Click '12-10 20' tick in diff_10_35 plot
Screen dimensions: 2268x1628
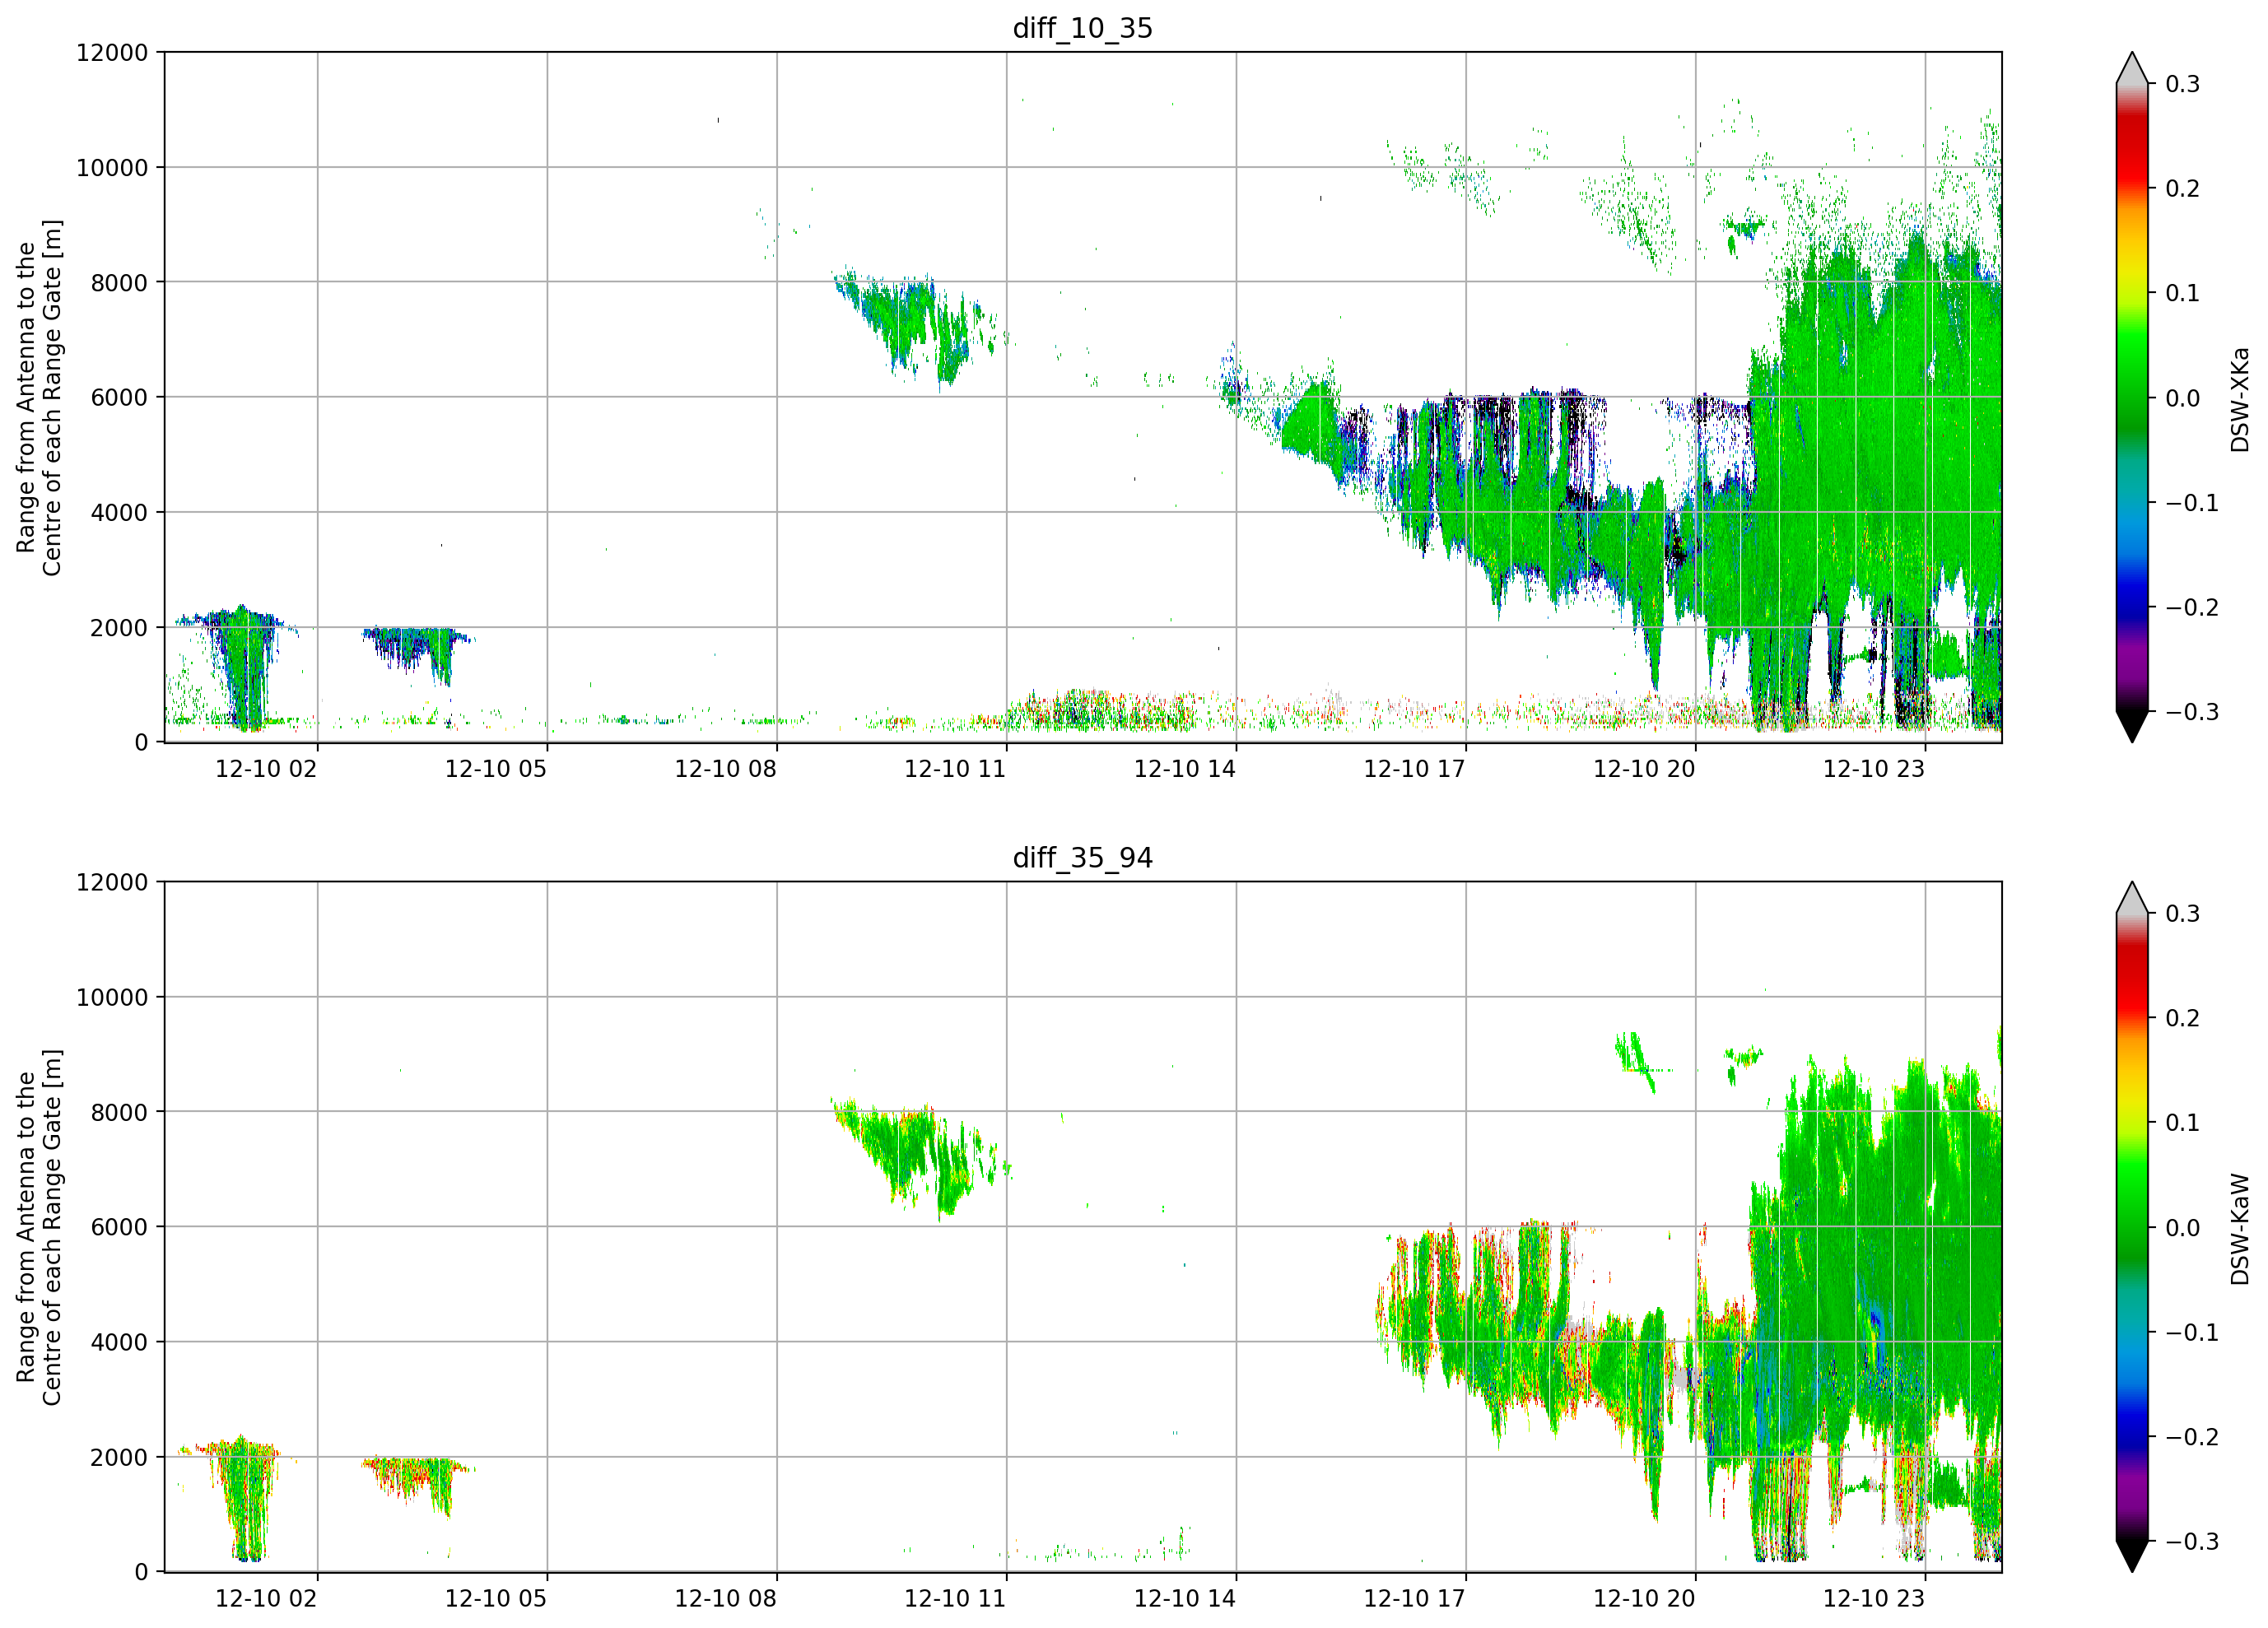(x=1644, y=768)
